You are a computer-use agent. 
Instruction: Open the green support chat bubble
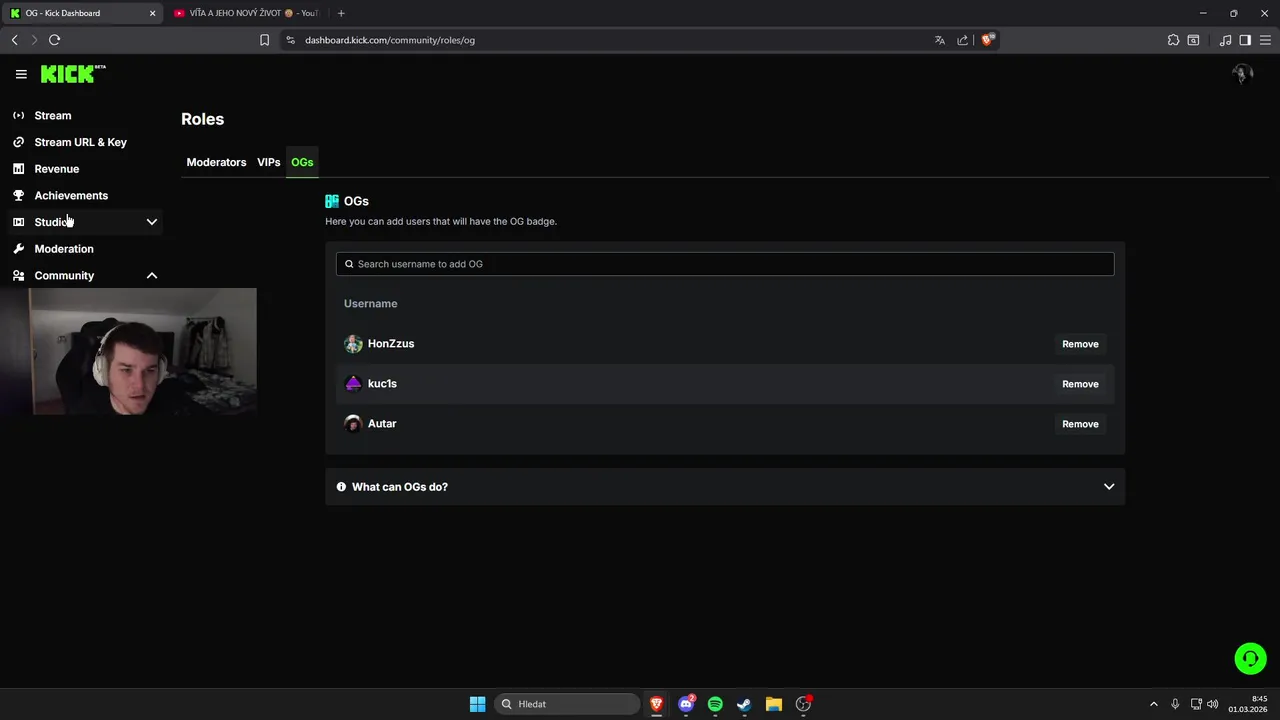point(1250,658)
